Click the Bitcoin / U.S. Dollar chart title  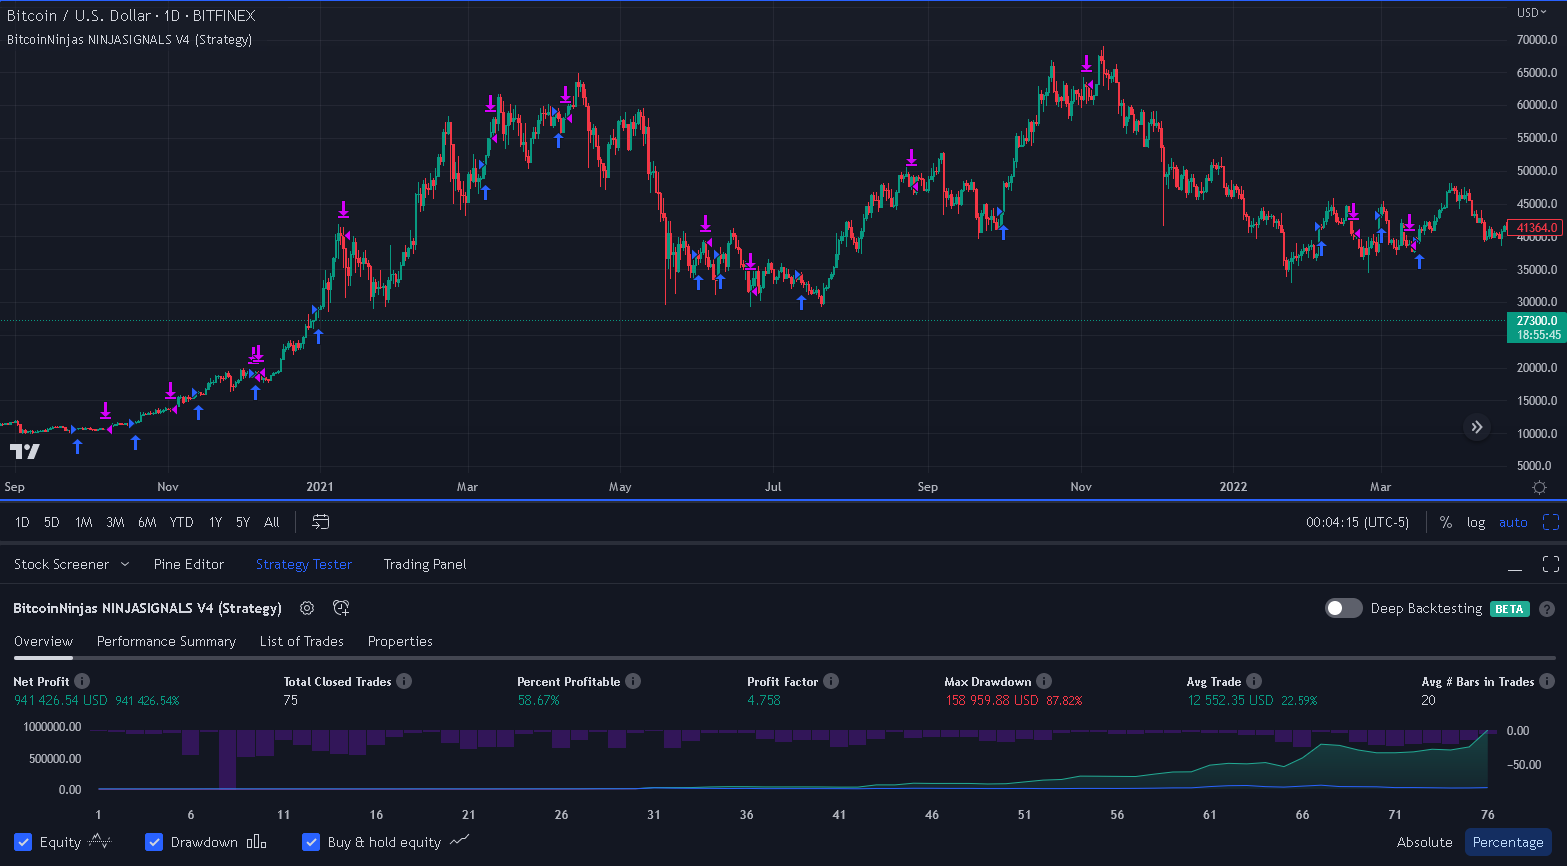point(131,16)
